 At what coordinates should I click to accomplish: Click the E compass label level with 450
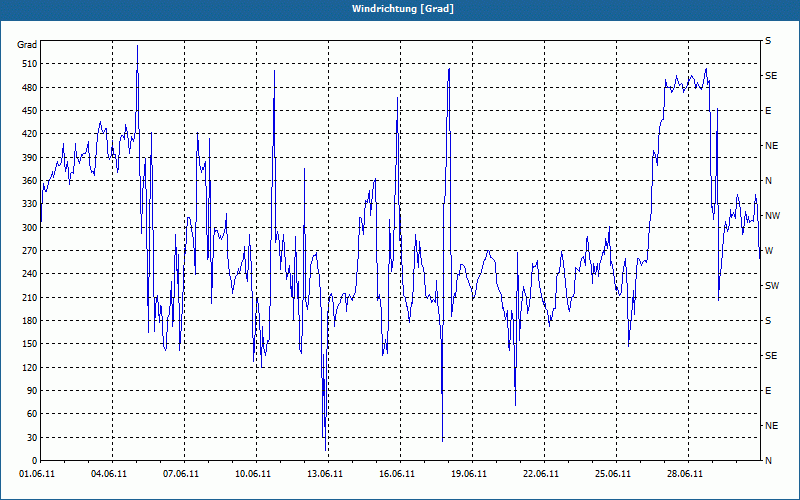point(768,111)
